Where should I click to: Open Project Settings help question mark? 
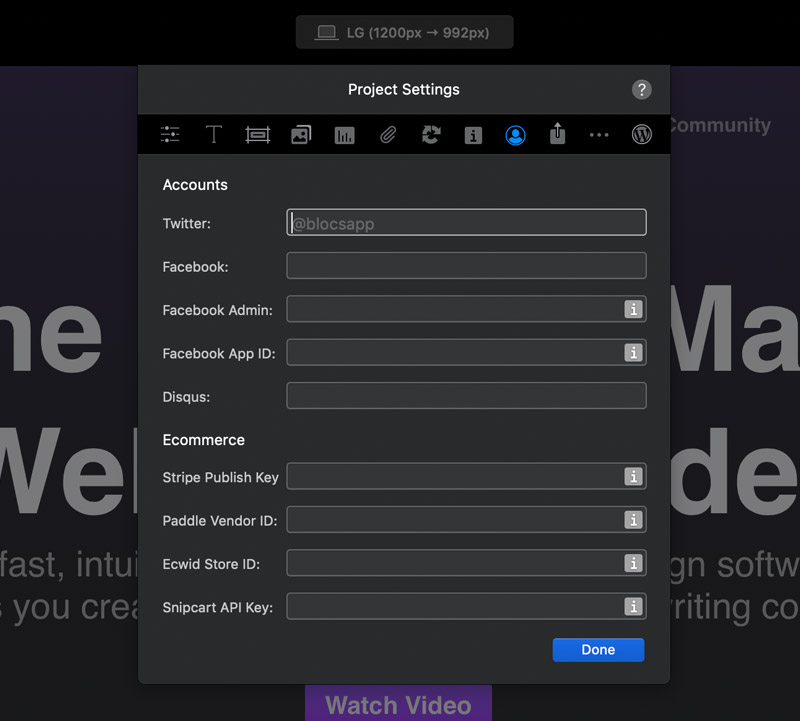[x=641, y=90]
